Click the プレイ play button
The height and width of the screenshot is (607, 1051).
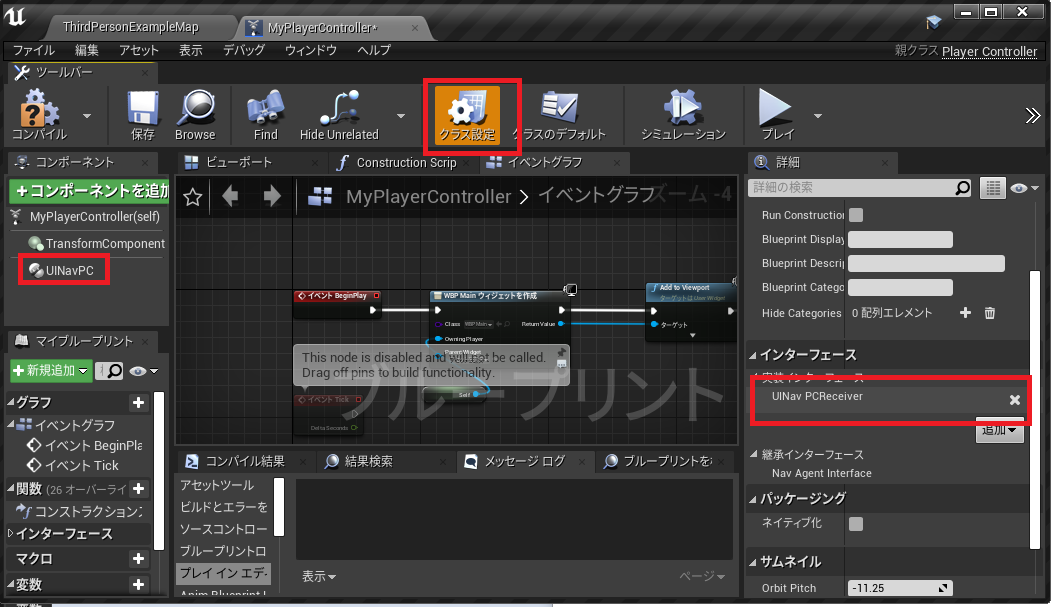click(777, 115)
